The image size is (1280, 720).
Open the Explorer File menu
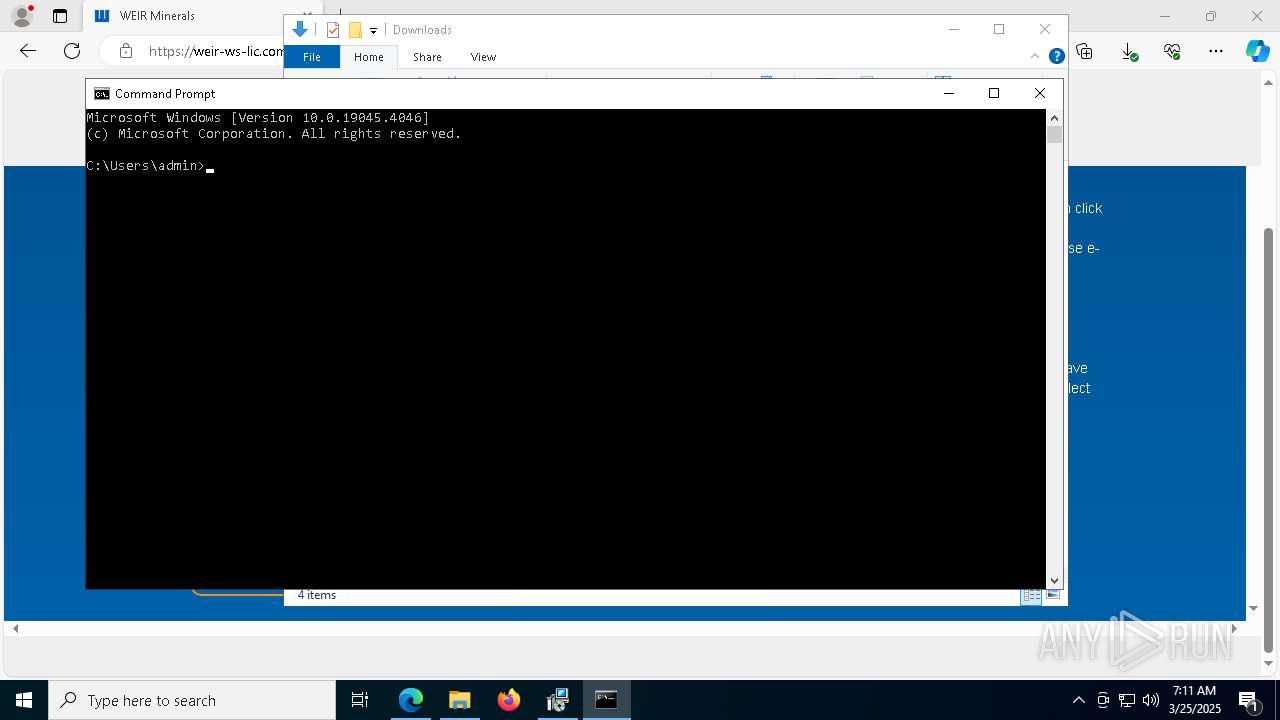tap(312, 57)
